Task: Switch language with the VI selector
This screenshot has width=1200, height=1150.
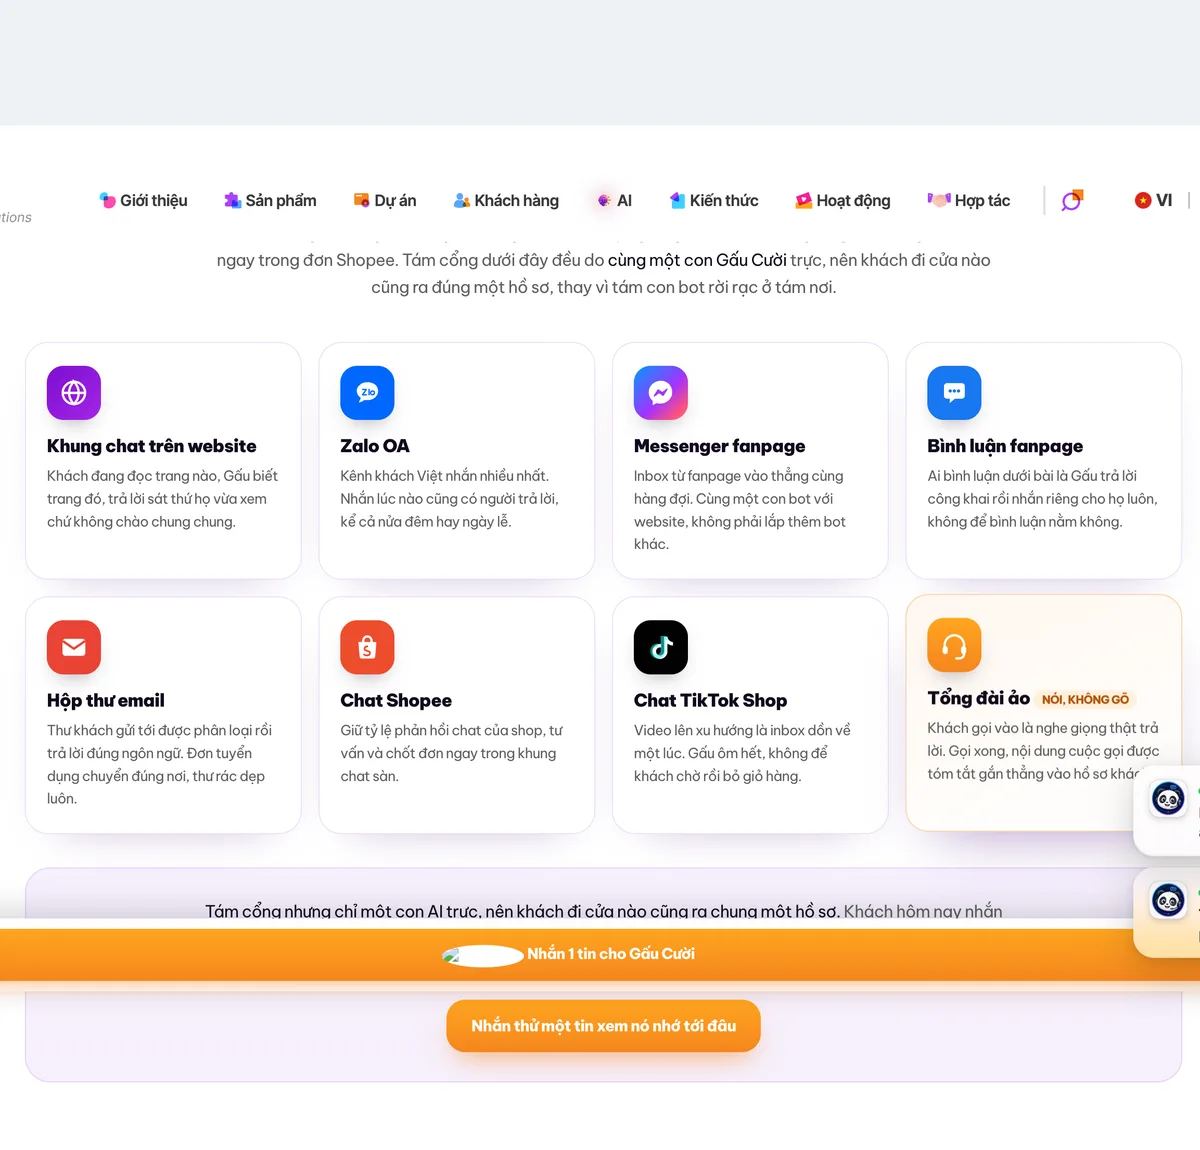Action: 1153,200
